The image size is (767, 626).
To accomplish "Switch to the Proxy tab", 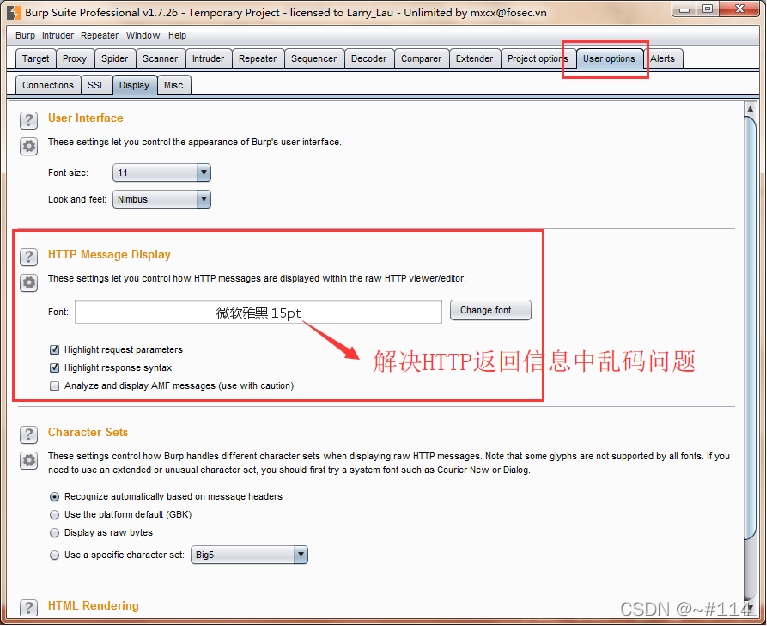I will point(75,59).
